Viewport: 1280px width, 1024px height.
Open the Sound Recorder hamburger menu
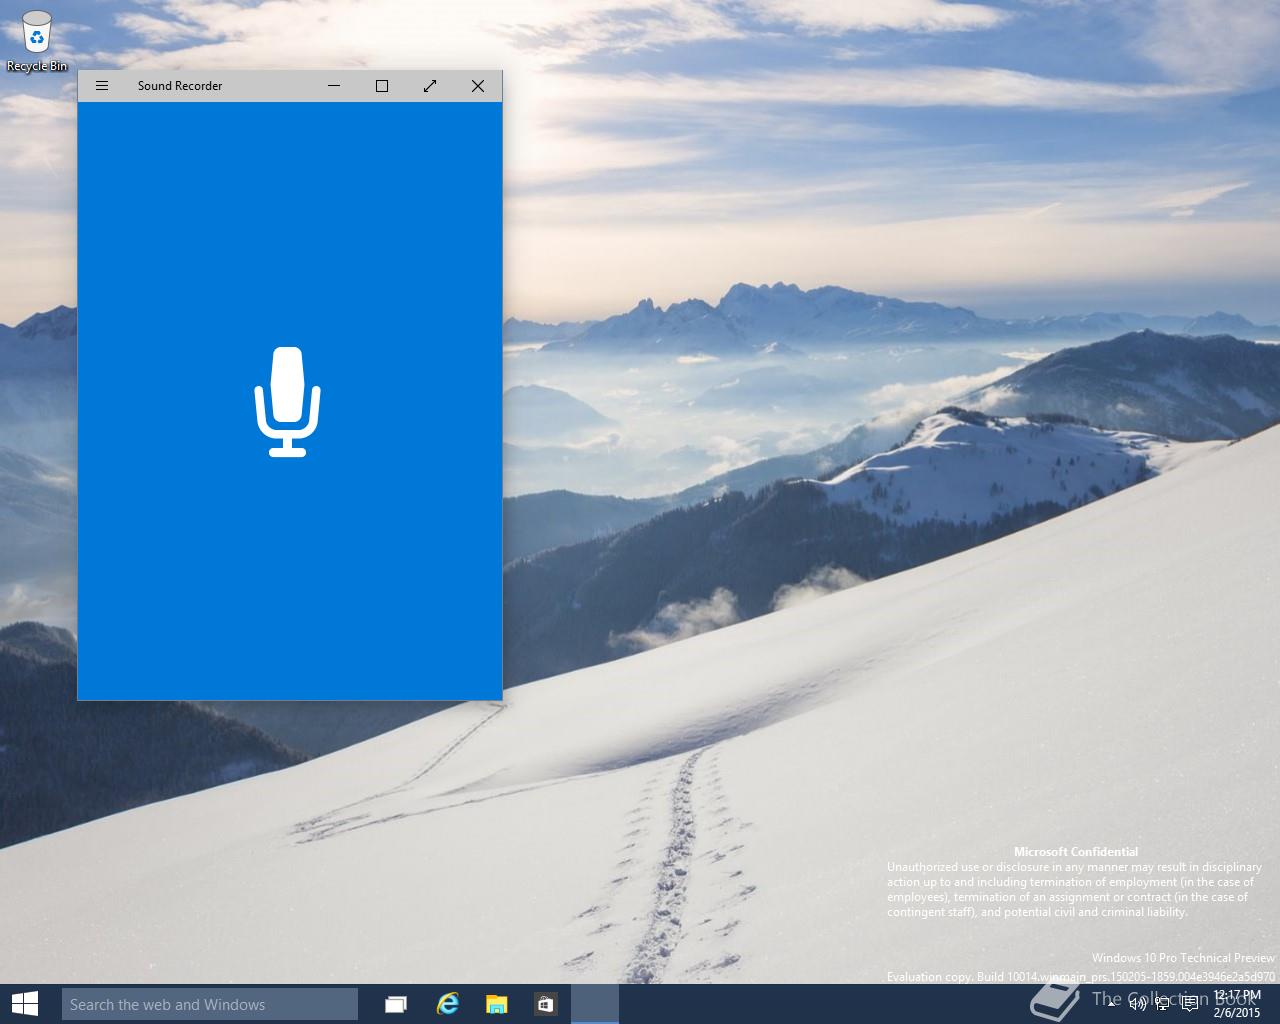(101, 86)
